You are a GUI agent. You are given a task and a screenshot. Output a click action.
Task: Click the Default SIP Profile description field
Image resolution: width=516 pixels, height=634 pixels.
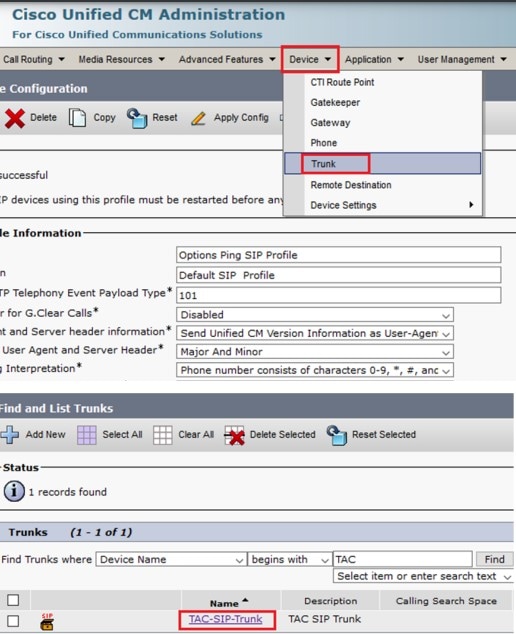[x=338, y=275]
